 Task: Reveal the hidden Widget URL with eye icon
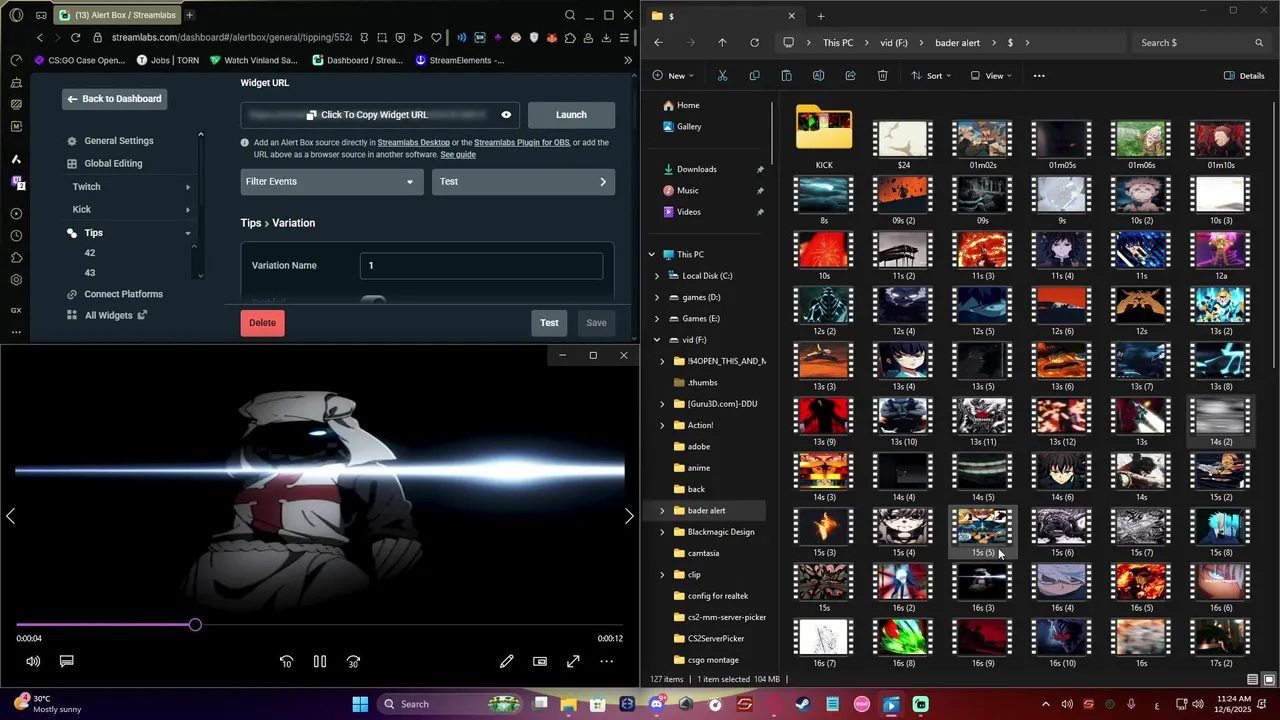[506, 115]
